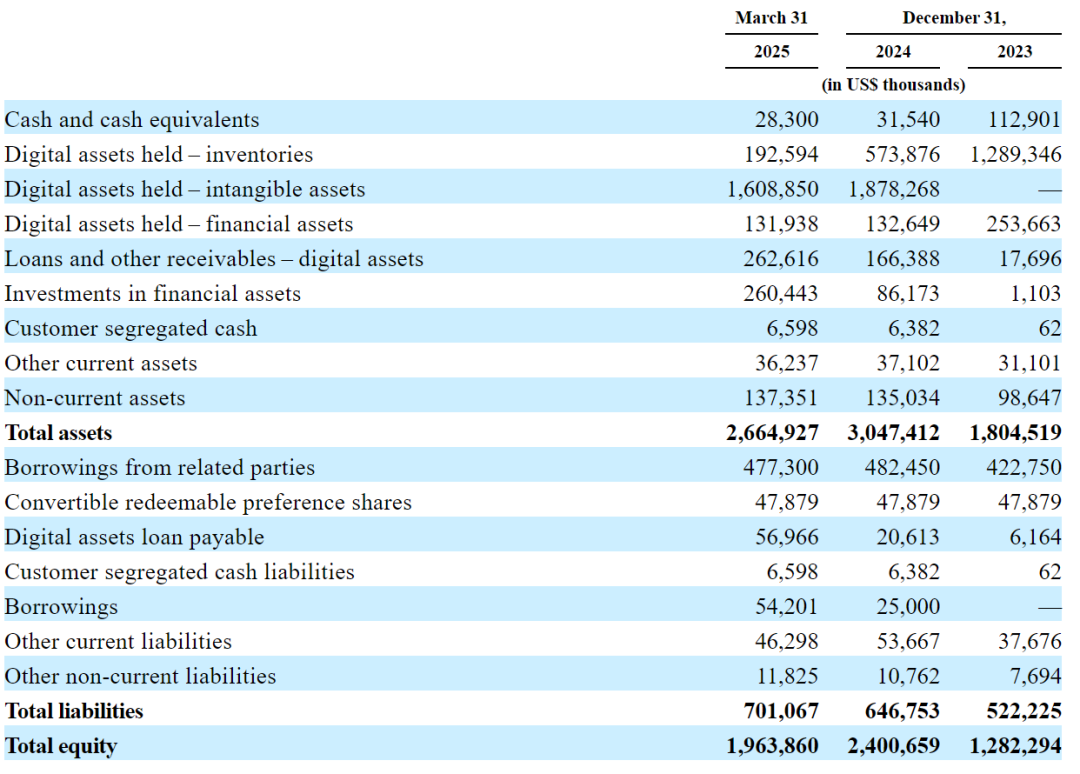Screen dimensions: 1080x774
Task: Click the 2023 column header
Action: click(1015, 52)
